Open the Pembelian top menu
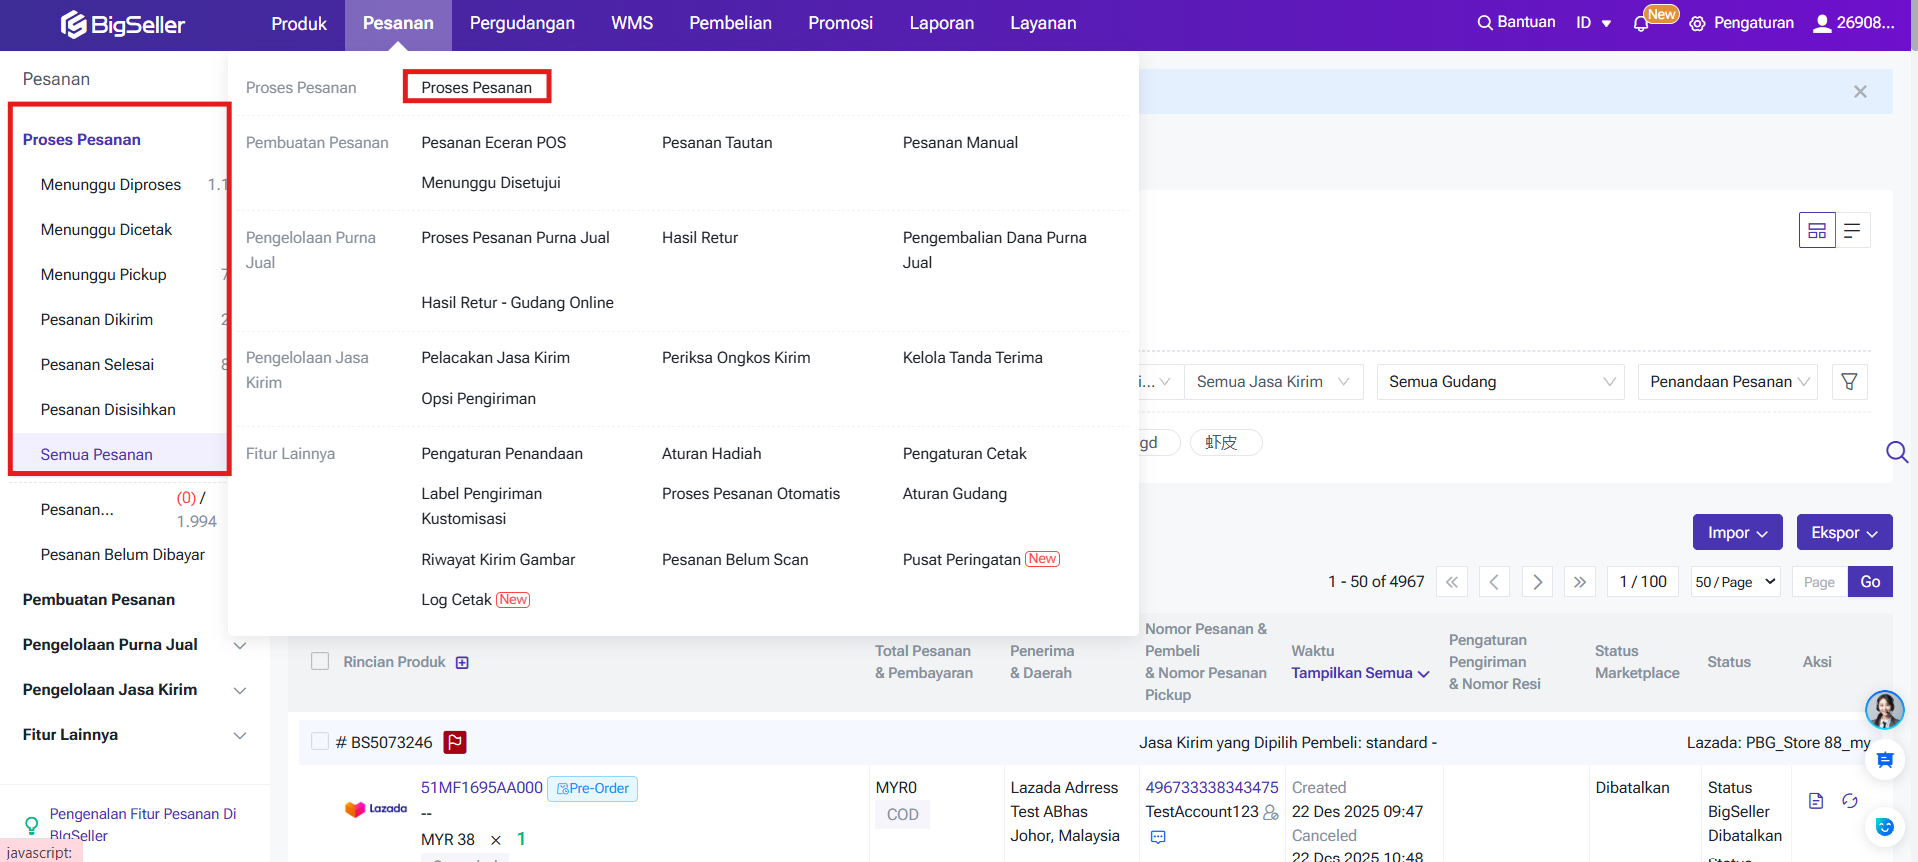This screenshot has width=1918, height=862. (x=730, y=24)
